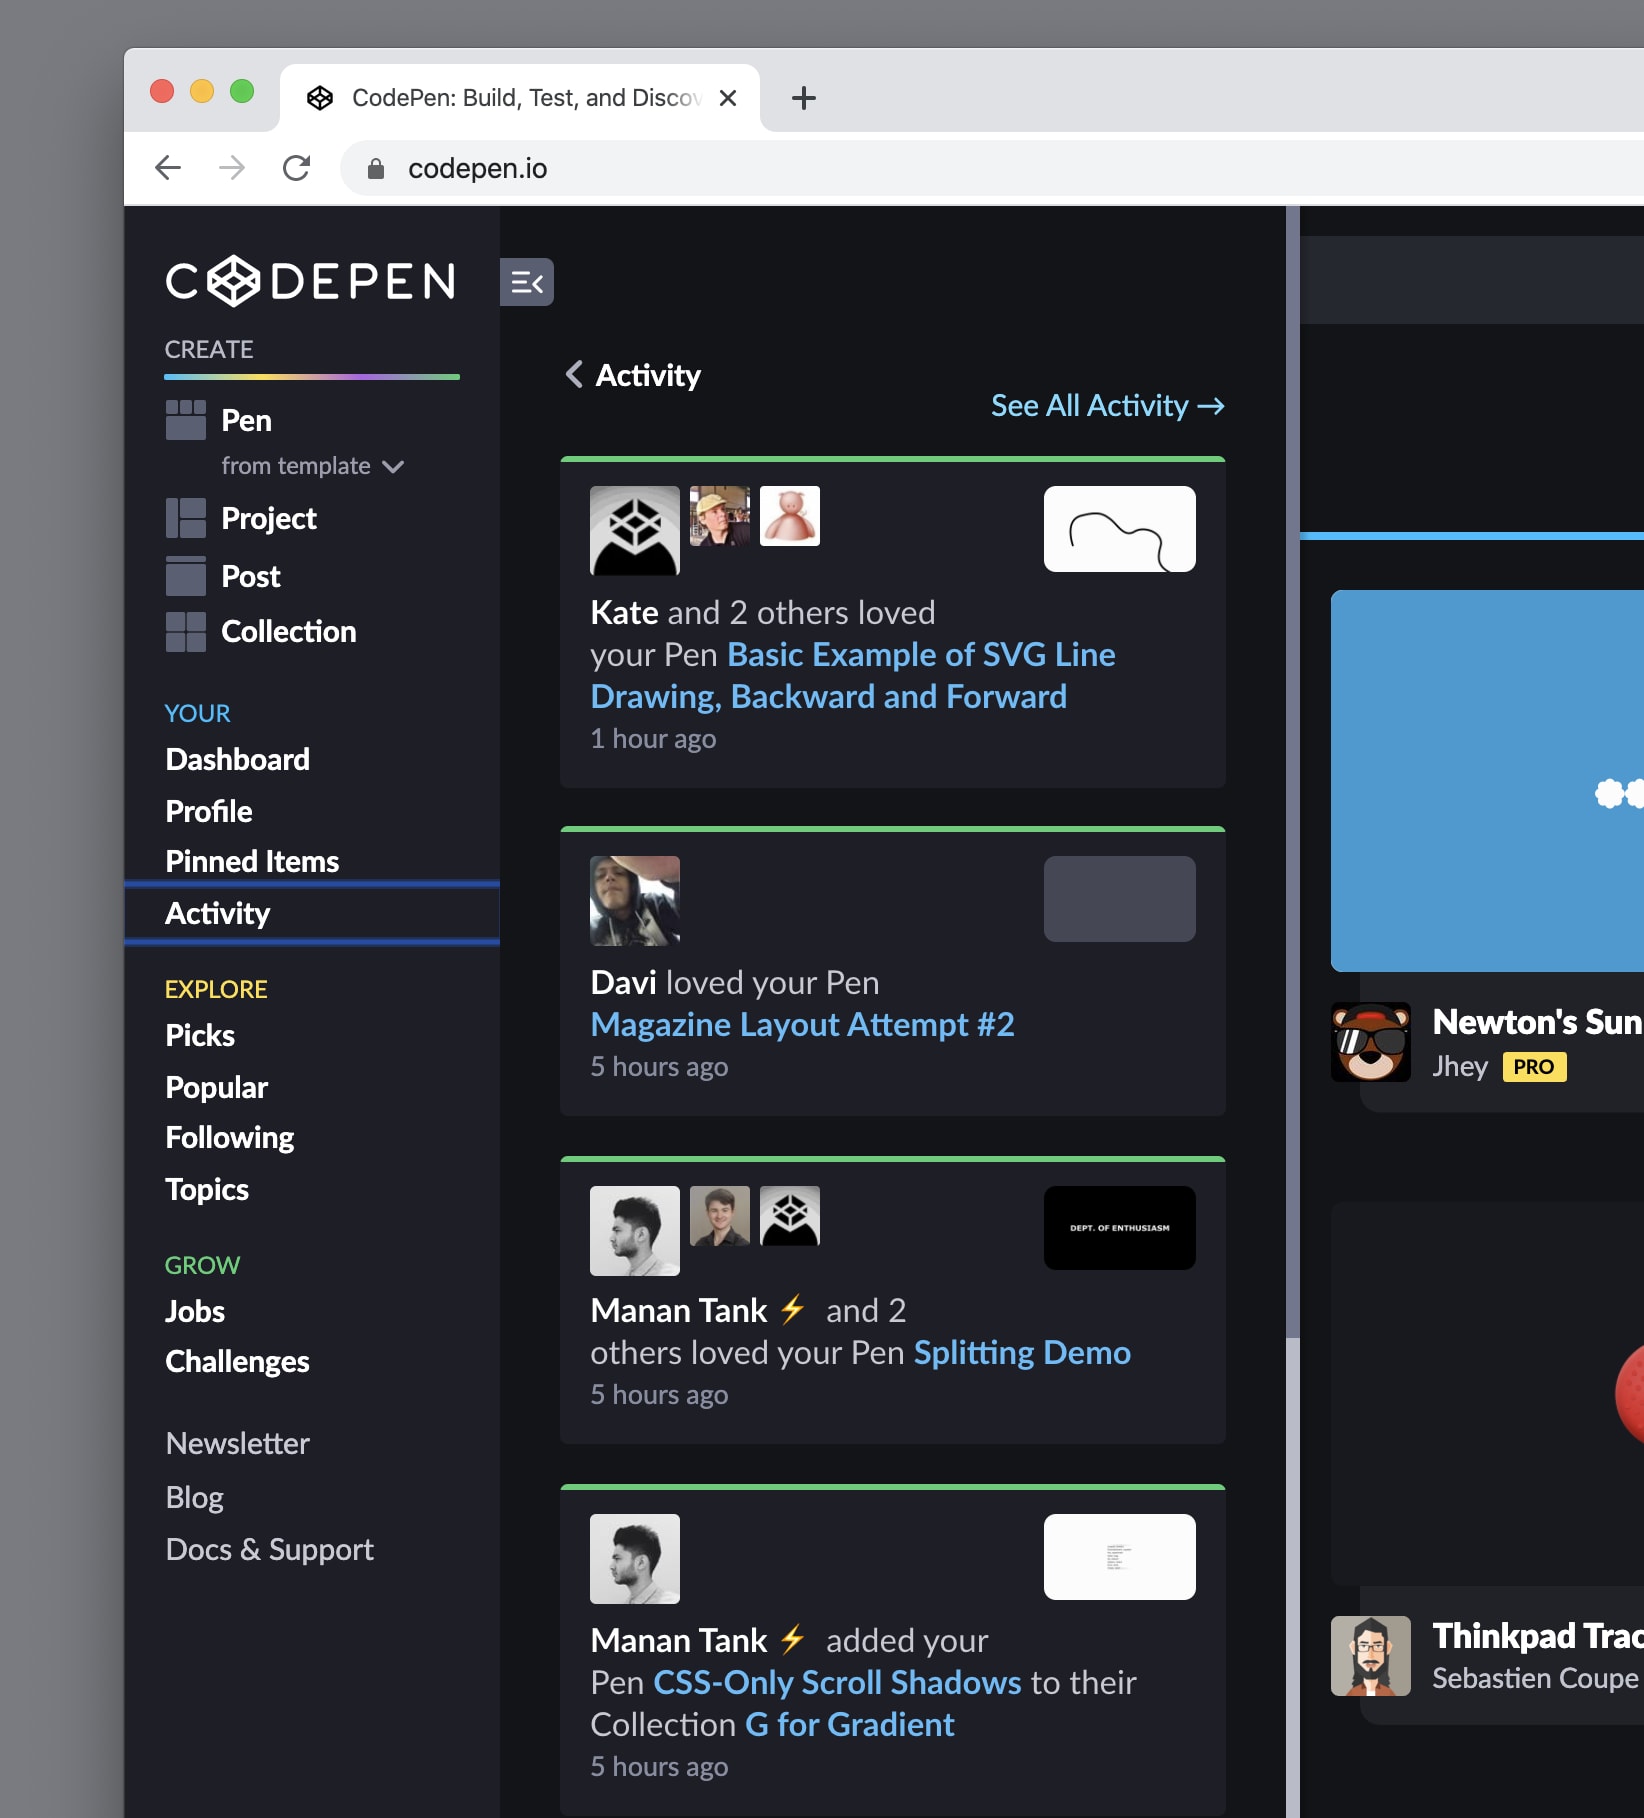Open the 'Splitting Demo' pen link
The image size is (1644, 1818).
[x=1022, y=1353]
